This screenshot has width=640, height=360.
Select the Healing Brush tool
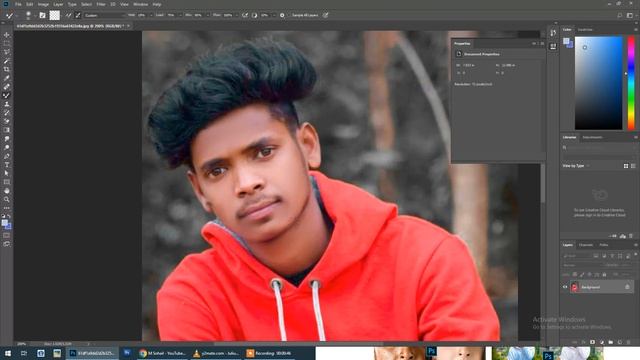tap(7, 87)
